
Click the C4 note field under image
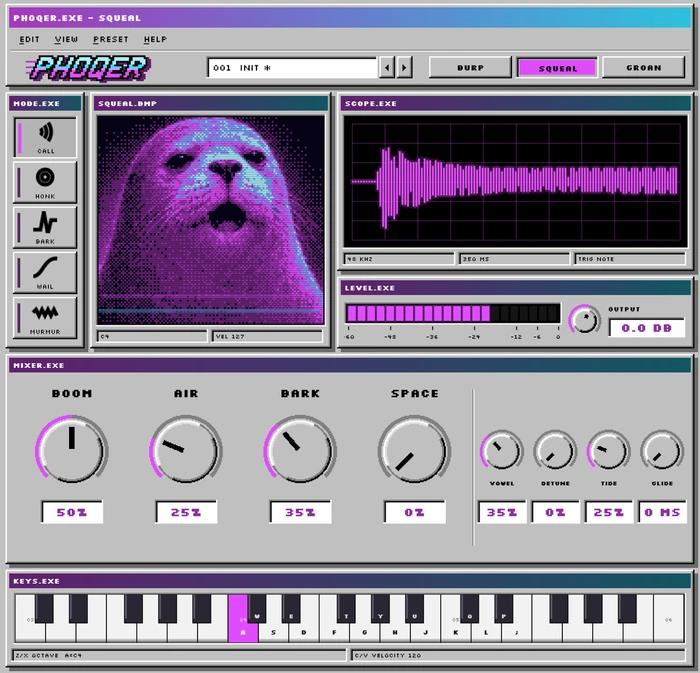(x=152, y=336)
